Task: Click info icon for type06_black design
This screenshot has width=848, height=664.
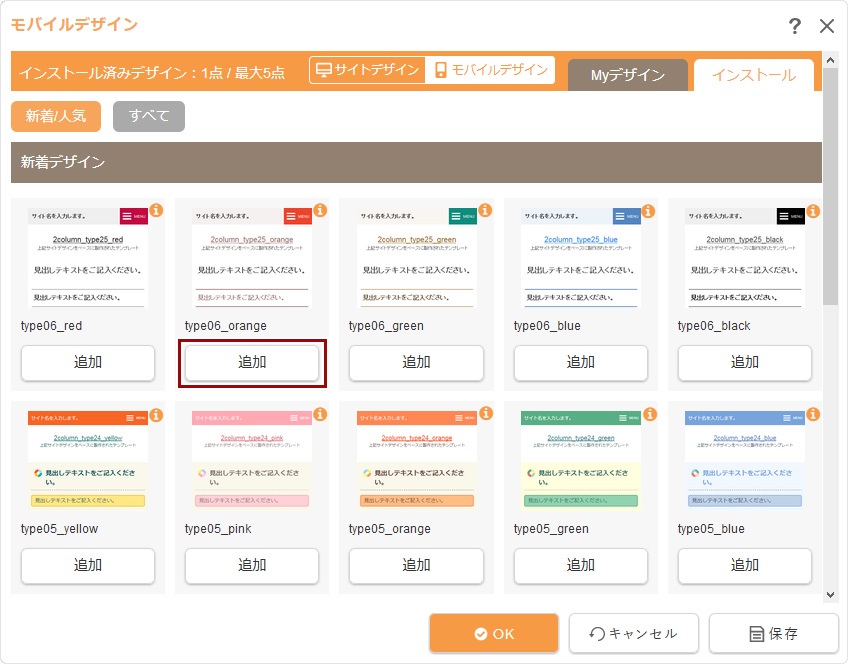Action: 813,211
